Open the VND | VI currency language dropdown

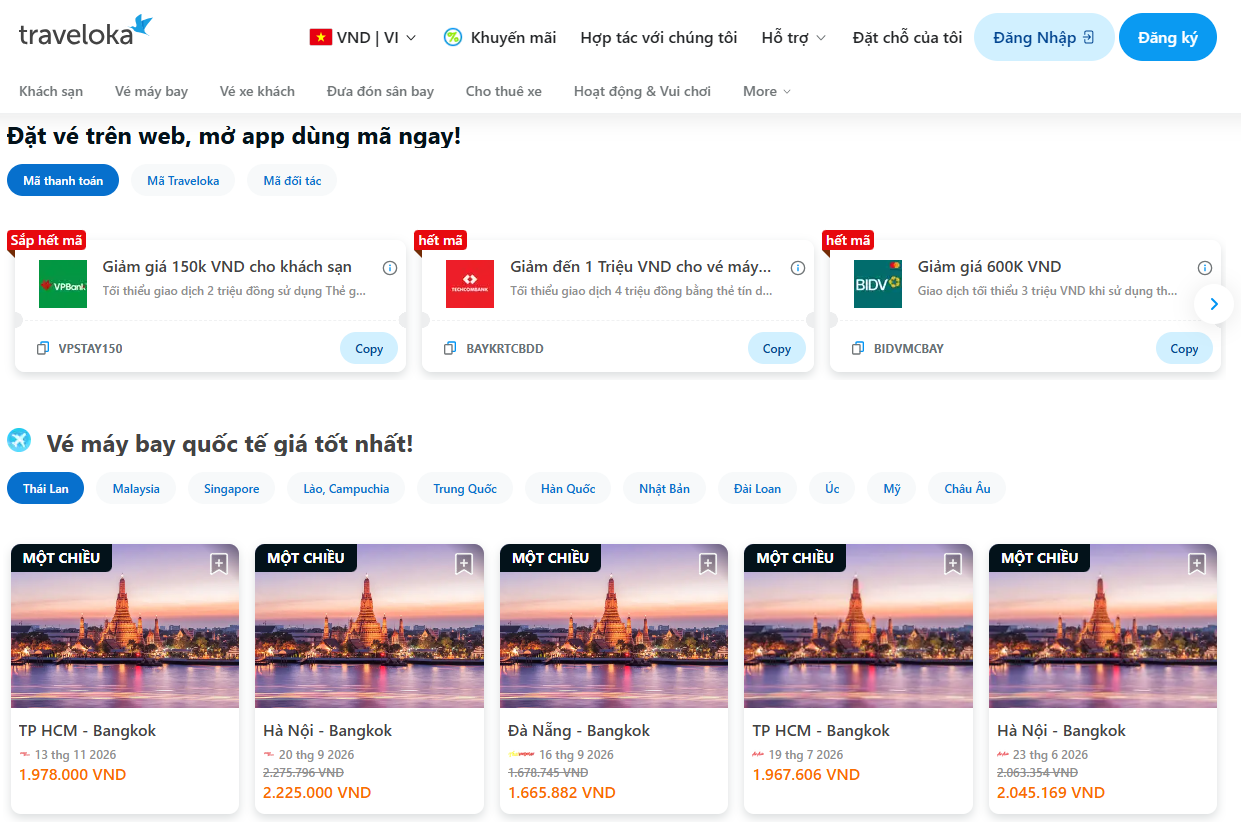click(363, 38)
